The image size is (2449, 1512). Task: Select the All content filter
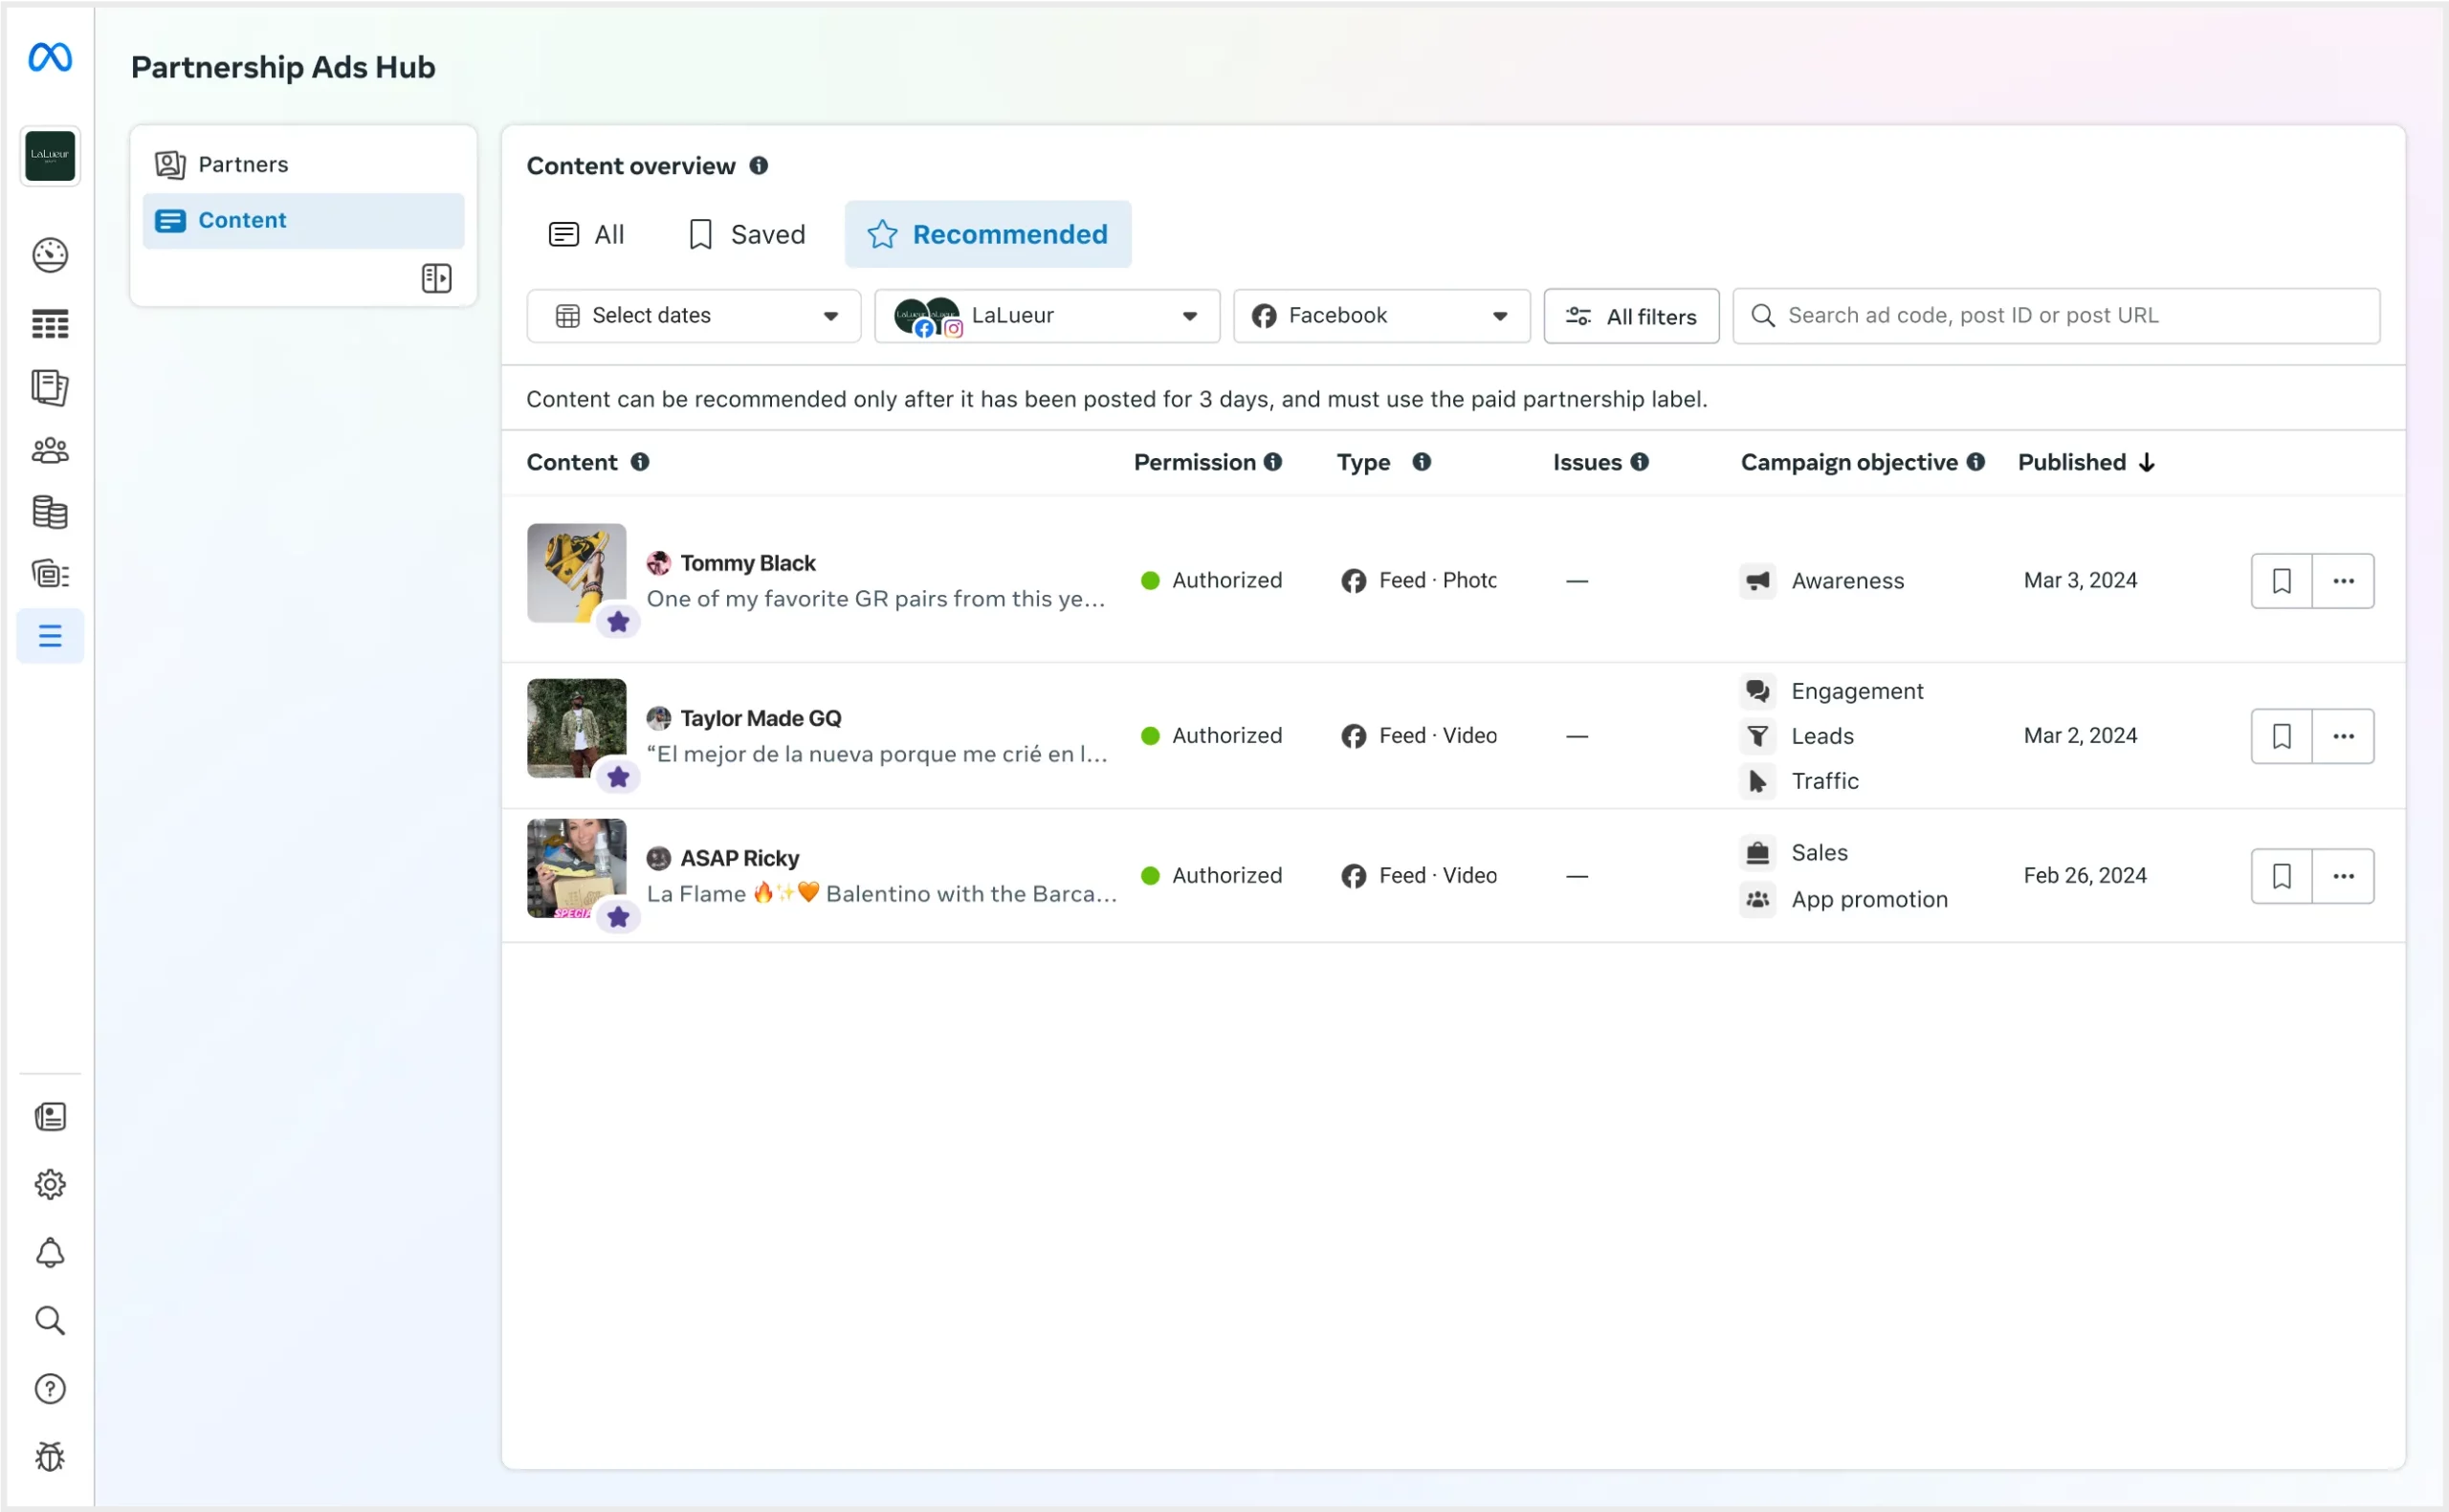click(x=587, y=233)
